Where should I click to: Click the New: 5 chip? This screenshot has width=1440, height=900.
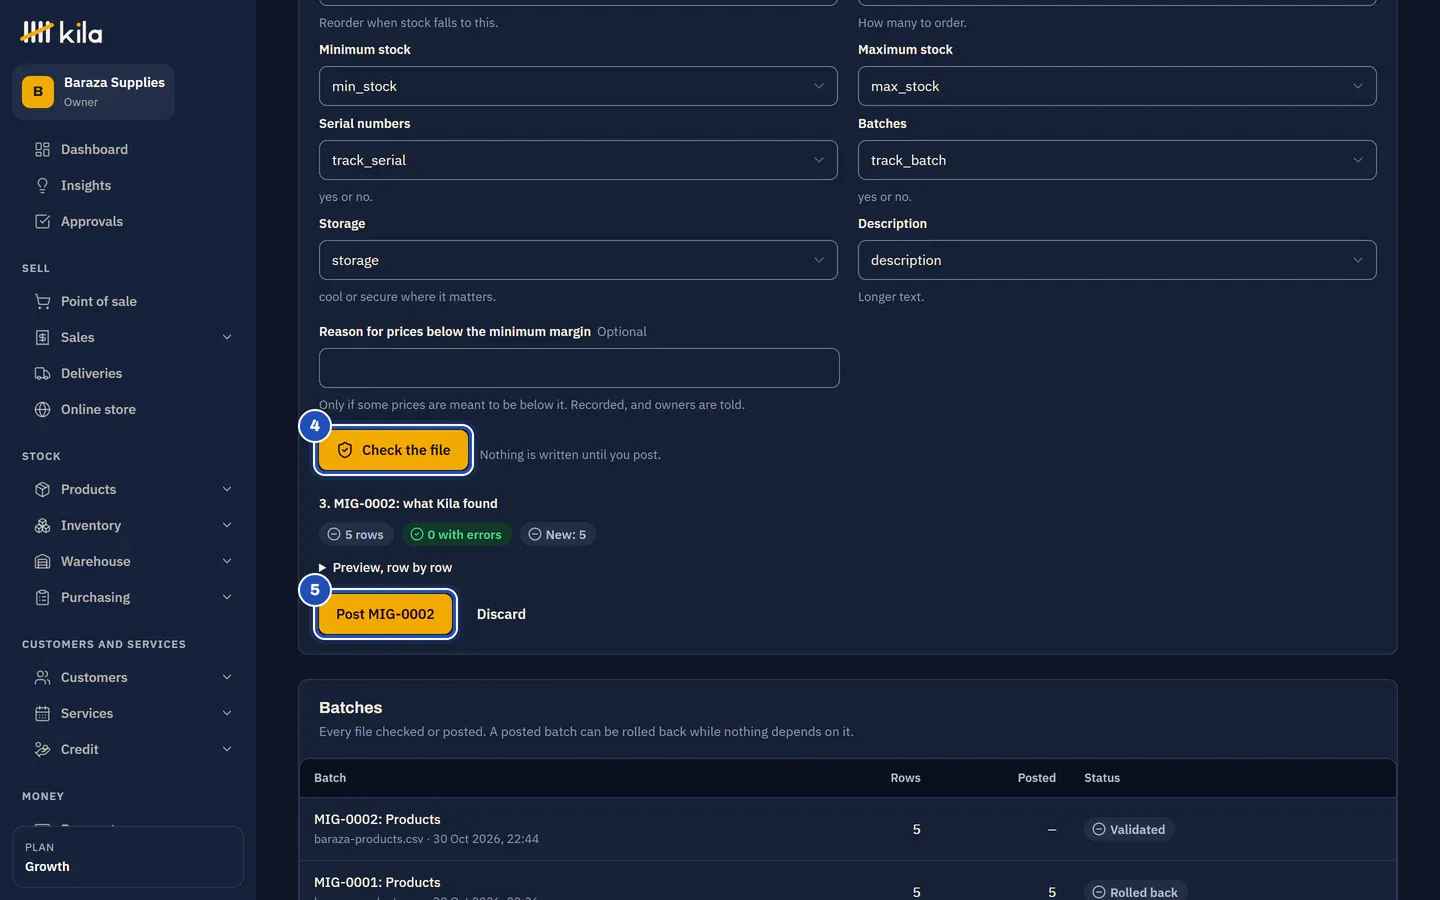(557, 534)
